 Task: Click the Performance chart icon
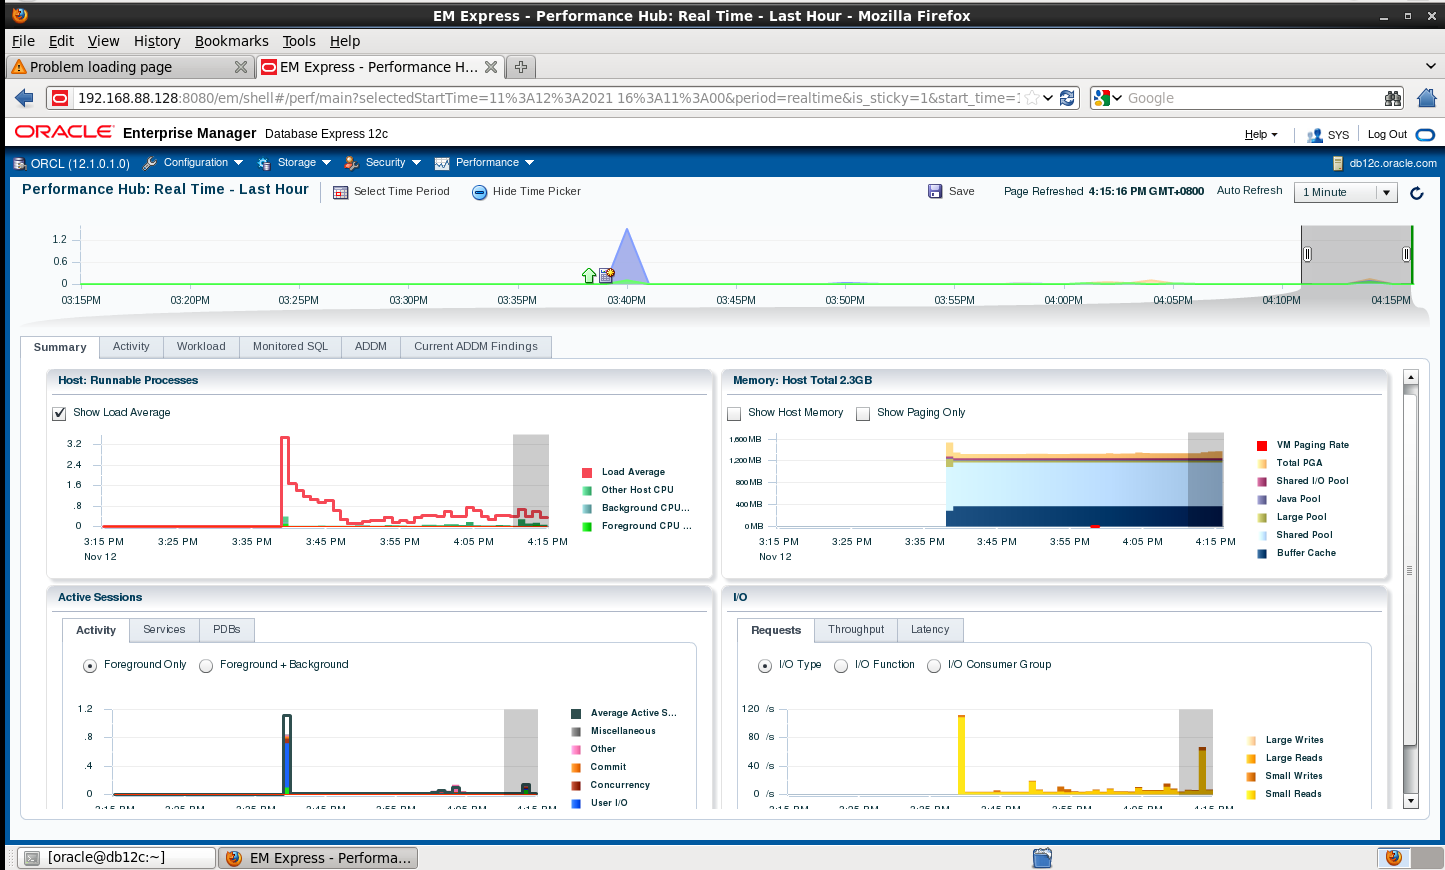pyautogui.click(x=442, y=163)
